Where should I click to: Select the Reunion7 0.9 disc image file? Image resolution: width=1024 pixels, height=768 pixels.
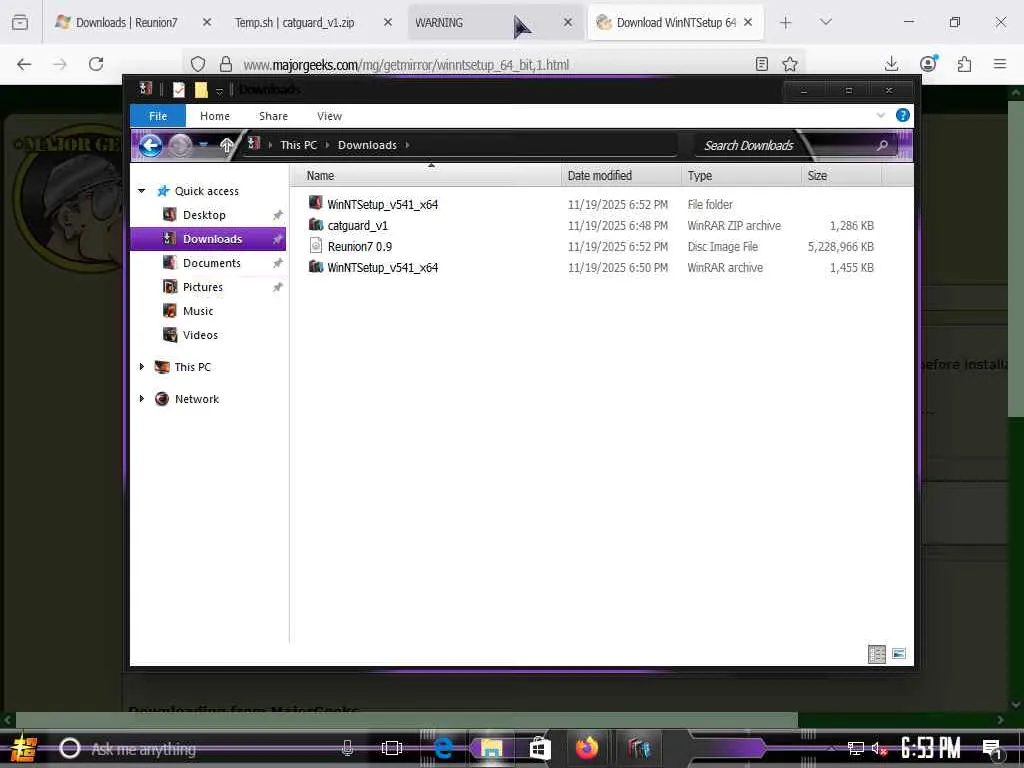pos(359,246)
